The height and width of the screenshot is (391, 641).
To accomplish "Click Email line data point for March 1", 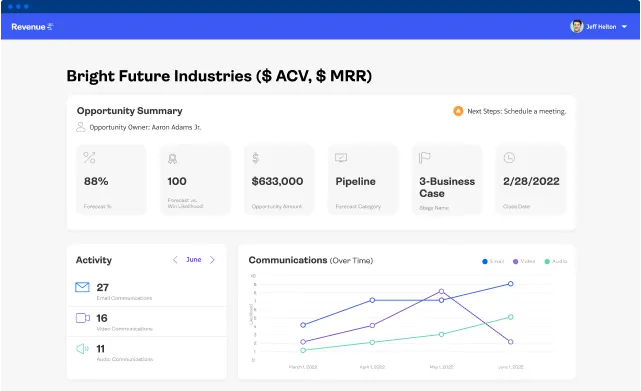I will [303, 325].
